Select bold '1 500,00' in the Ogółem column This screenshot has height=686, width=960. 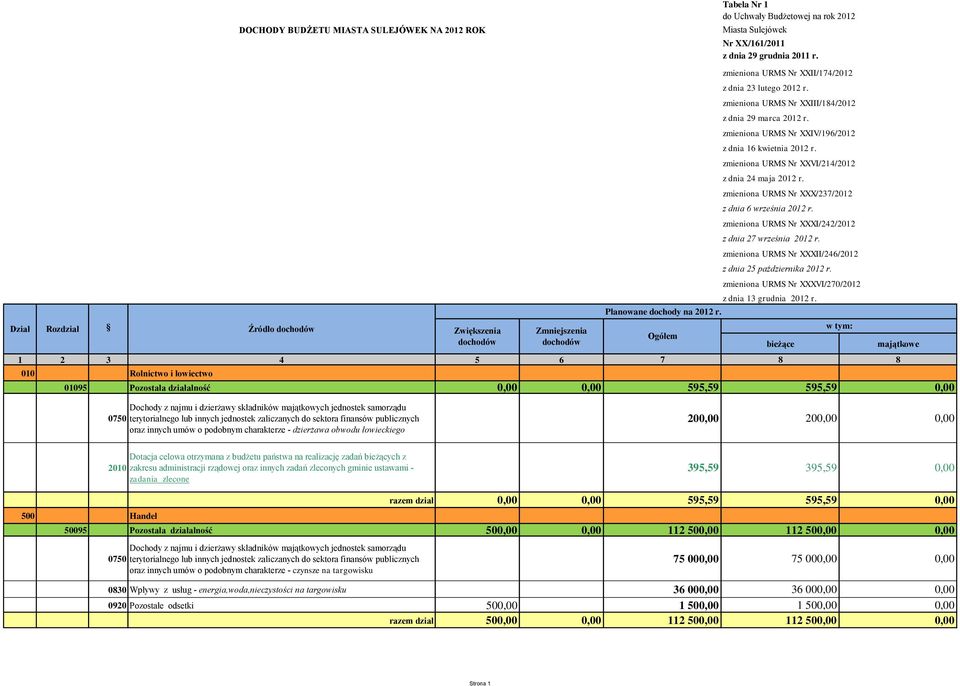pos(699,605)
